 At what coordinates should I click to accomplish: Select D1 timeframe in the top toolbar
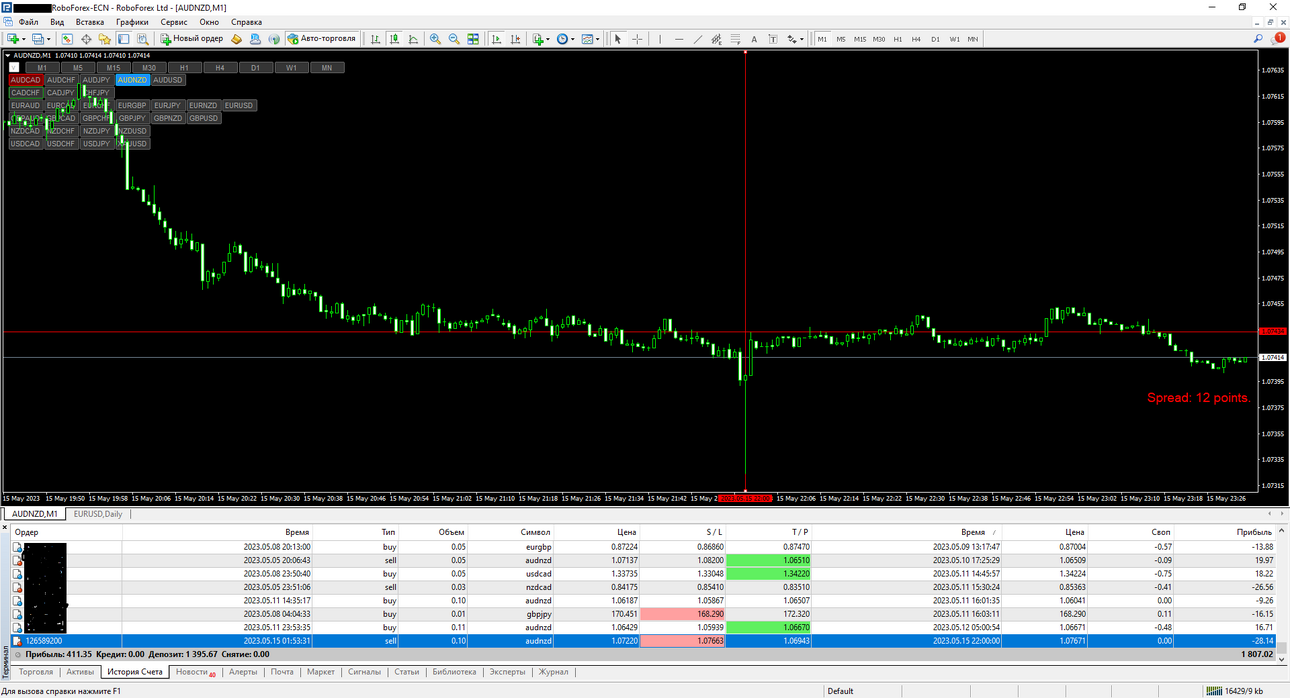point(936,39)
